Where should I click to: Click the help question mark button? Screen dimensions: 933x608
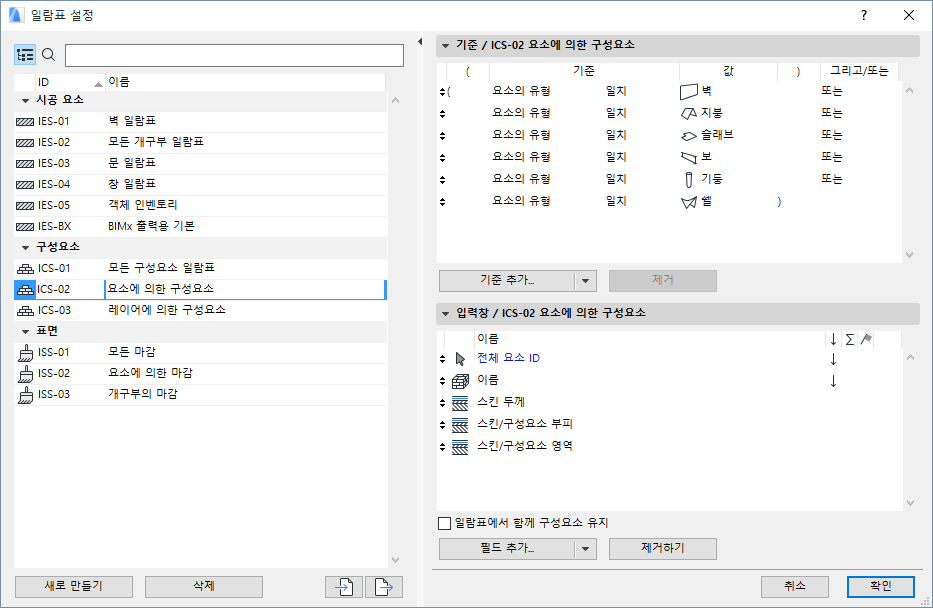click(x=864, y=15)
